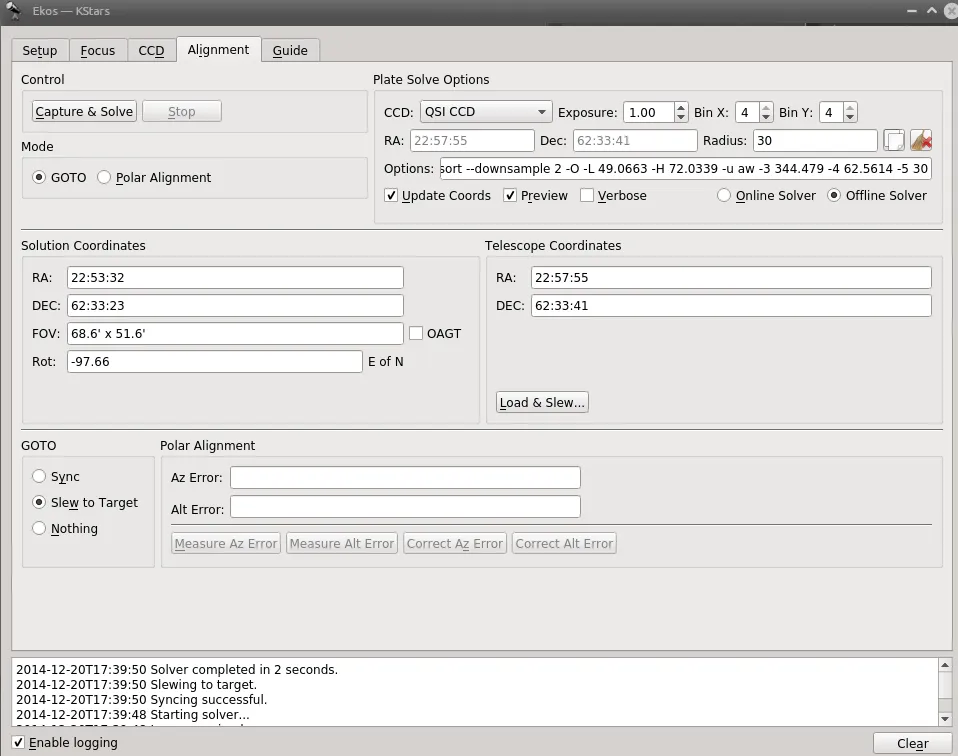Click the Stop button
The image size is (958, 756).
click(181, 111)
